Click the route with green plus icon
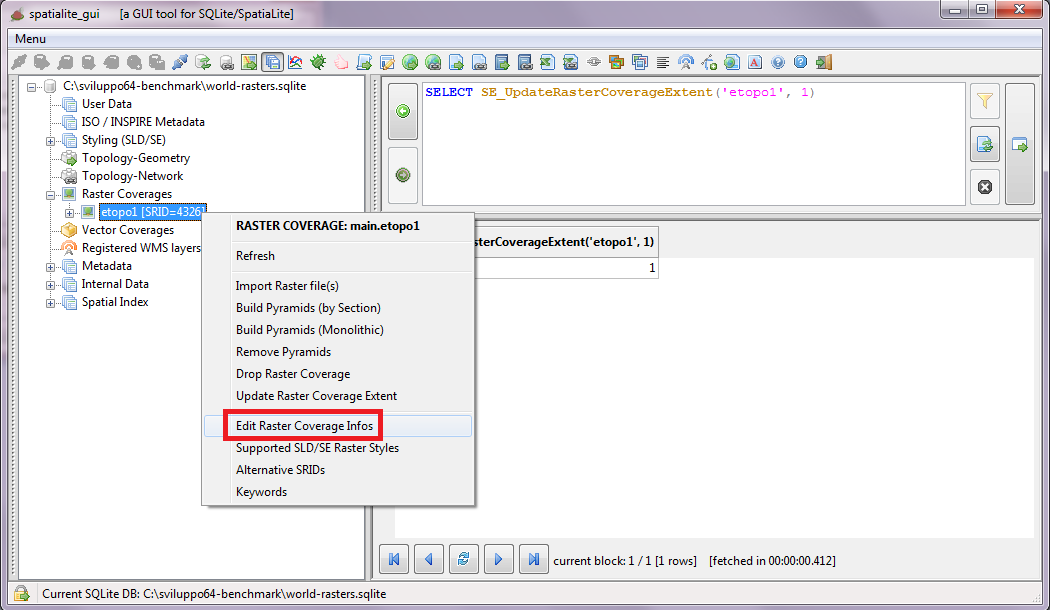The width and height of the screenshot is (1050, 610). coord(709,62)
